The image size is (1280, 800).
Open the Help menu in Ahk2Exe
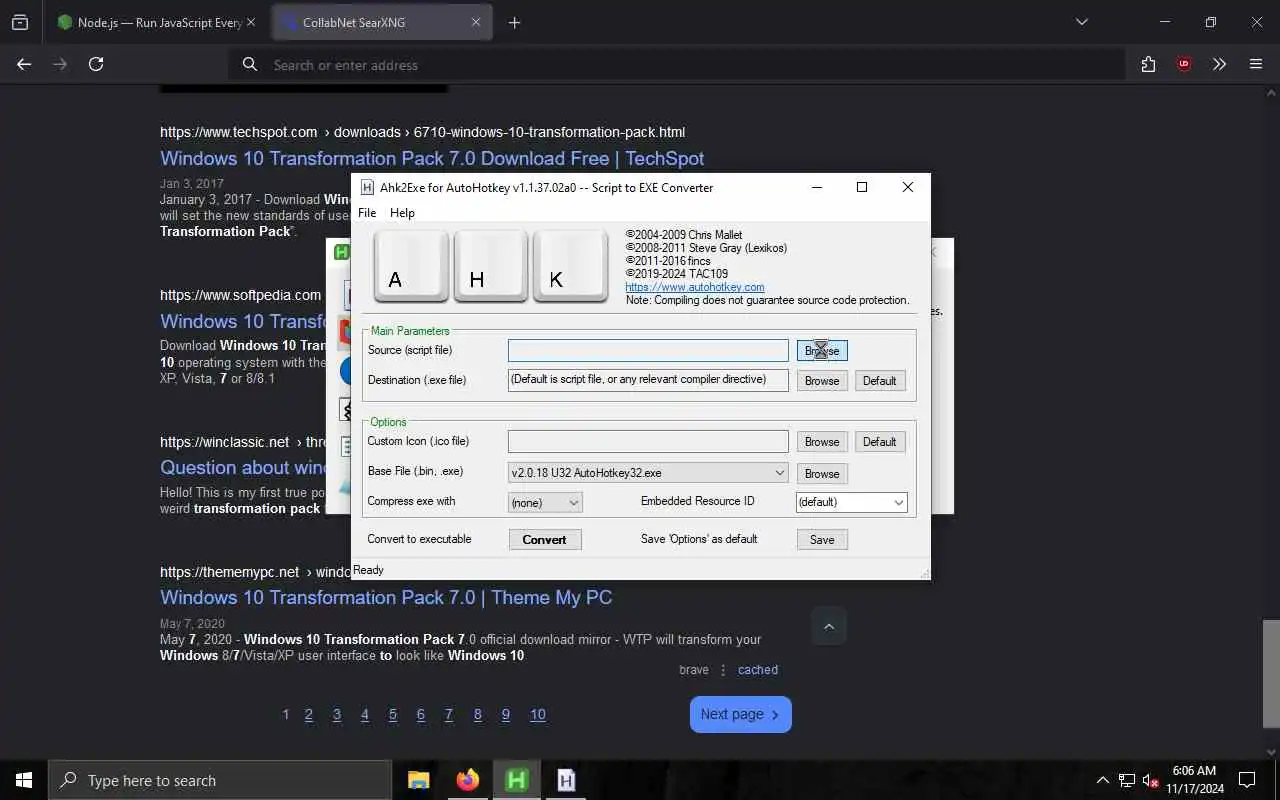402,213
